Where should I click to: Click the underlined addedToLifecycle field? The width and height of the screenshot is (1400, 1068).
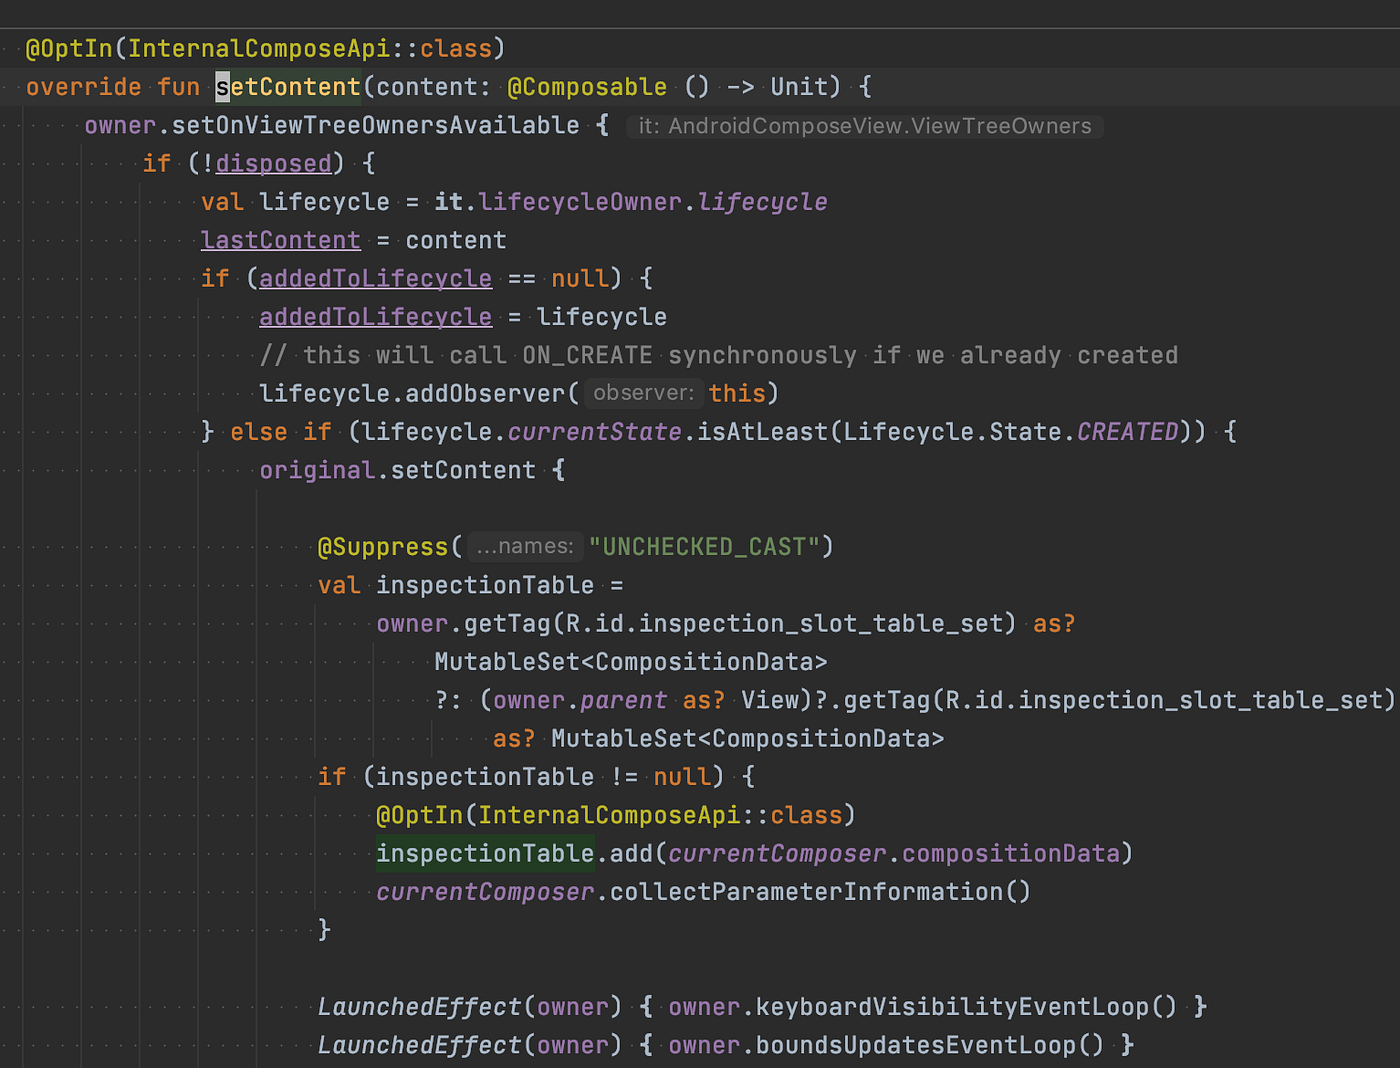(x=375, y=278)
